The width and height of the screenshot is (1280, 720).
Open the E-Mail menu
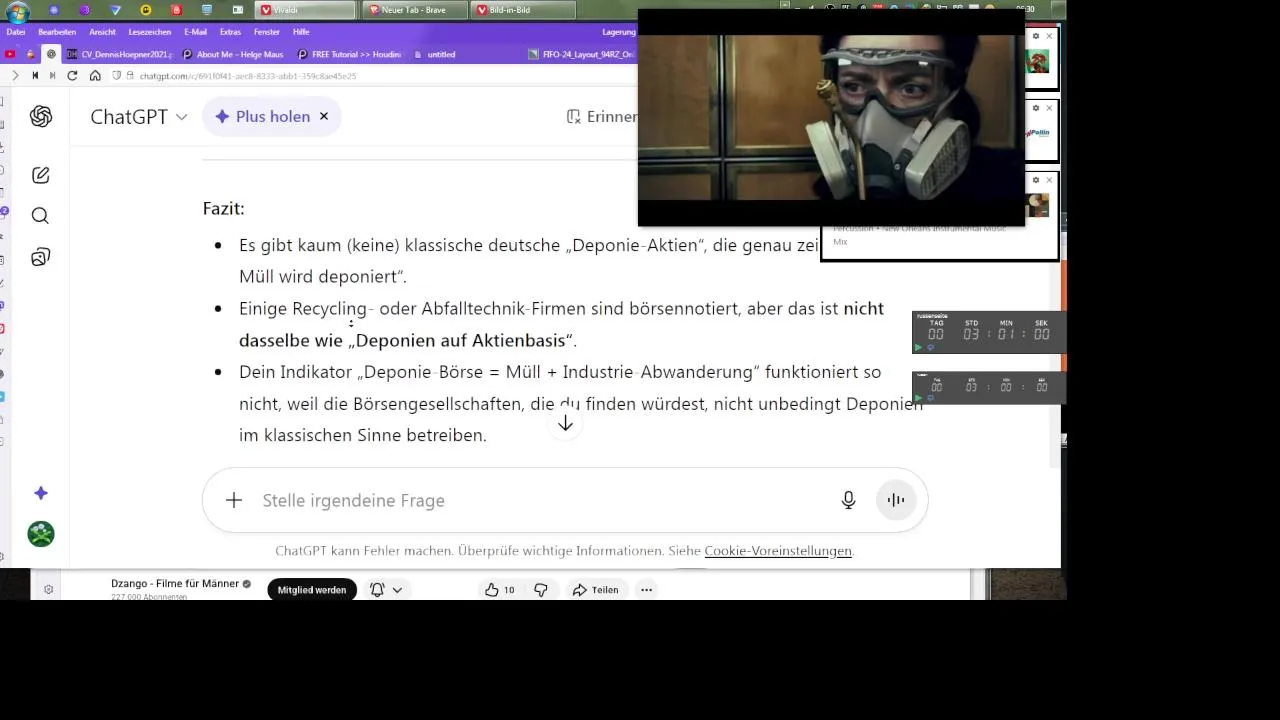pyautogui.click(x=195, y=32)
